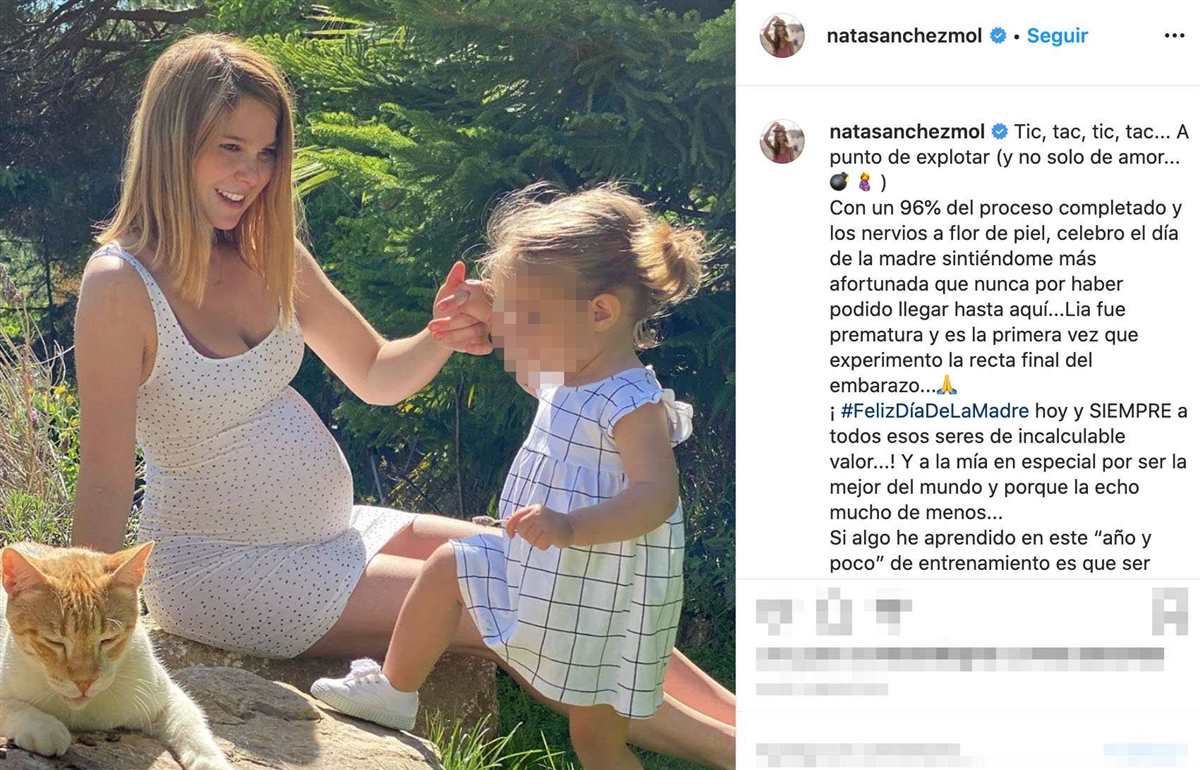Click the verified badge inside the caption
1200x770 pixels.
[999, 132]
